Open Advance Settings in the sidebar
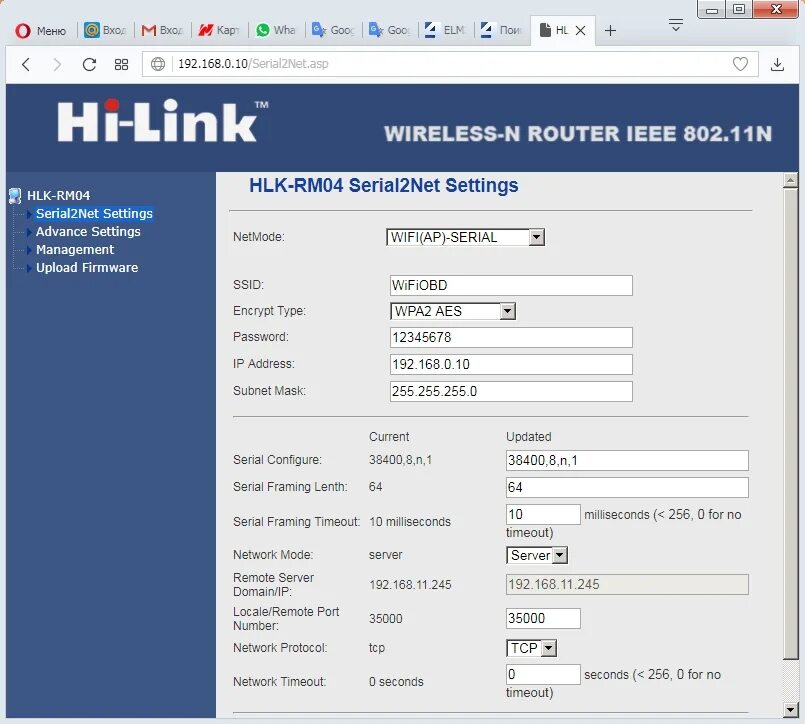Screen dimensions: 805x724 click(x=87, y=231)
